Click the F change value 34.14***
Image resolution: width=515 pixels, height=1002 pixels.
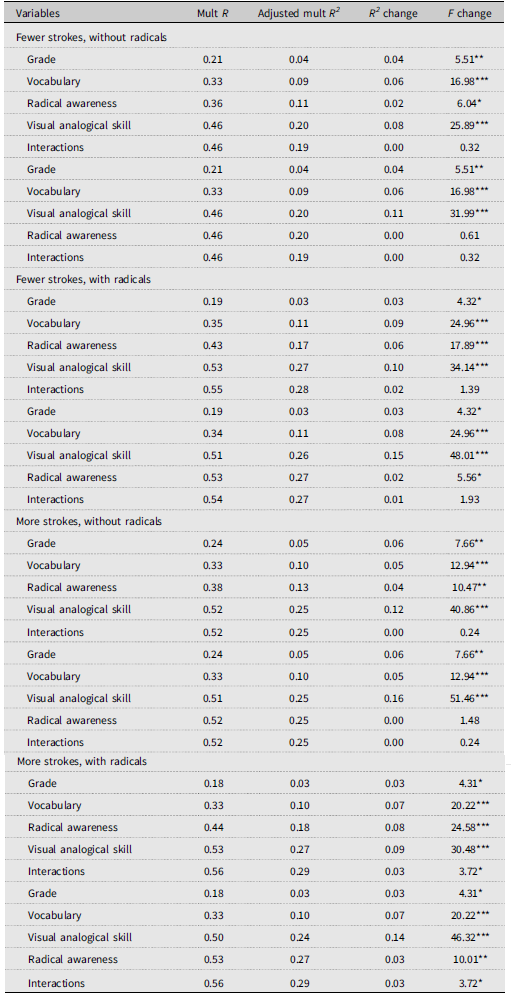tap(470, 367)
